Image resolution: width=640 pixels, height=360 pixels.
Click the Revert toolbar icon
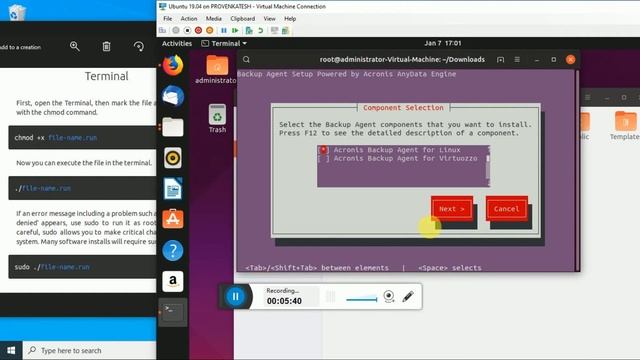coord(260,31)
